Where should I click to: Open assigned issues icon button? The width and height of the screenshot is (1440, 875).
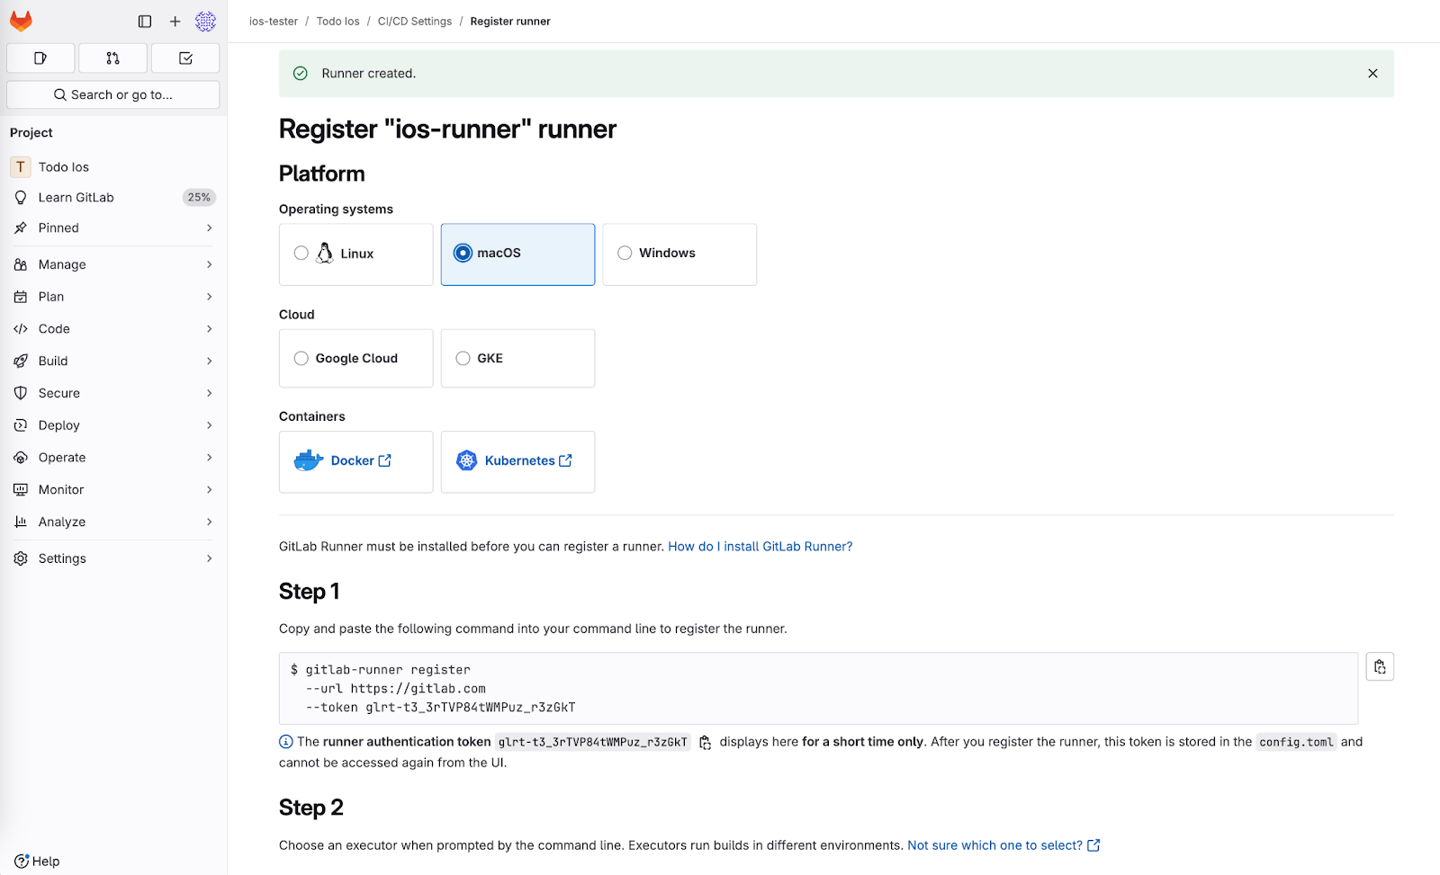[x=41, y=58]
